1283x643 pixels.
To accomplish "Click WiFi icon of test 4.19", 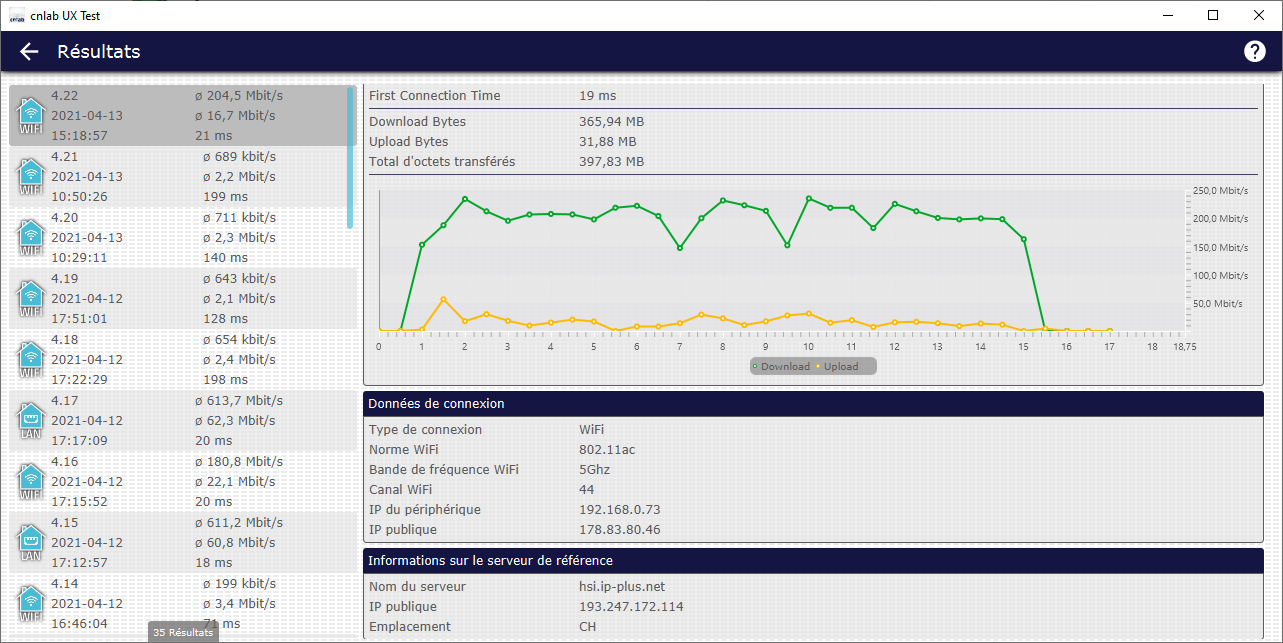I will (31, 299).
